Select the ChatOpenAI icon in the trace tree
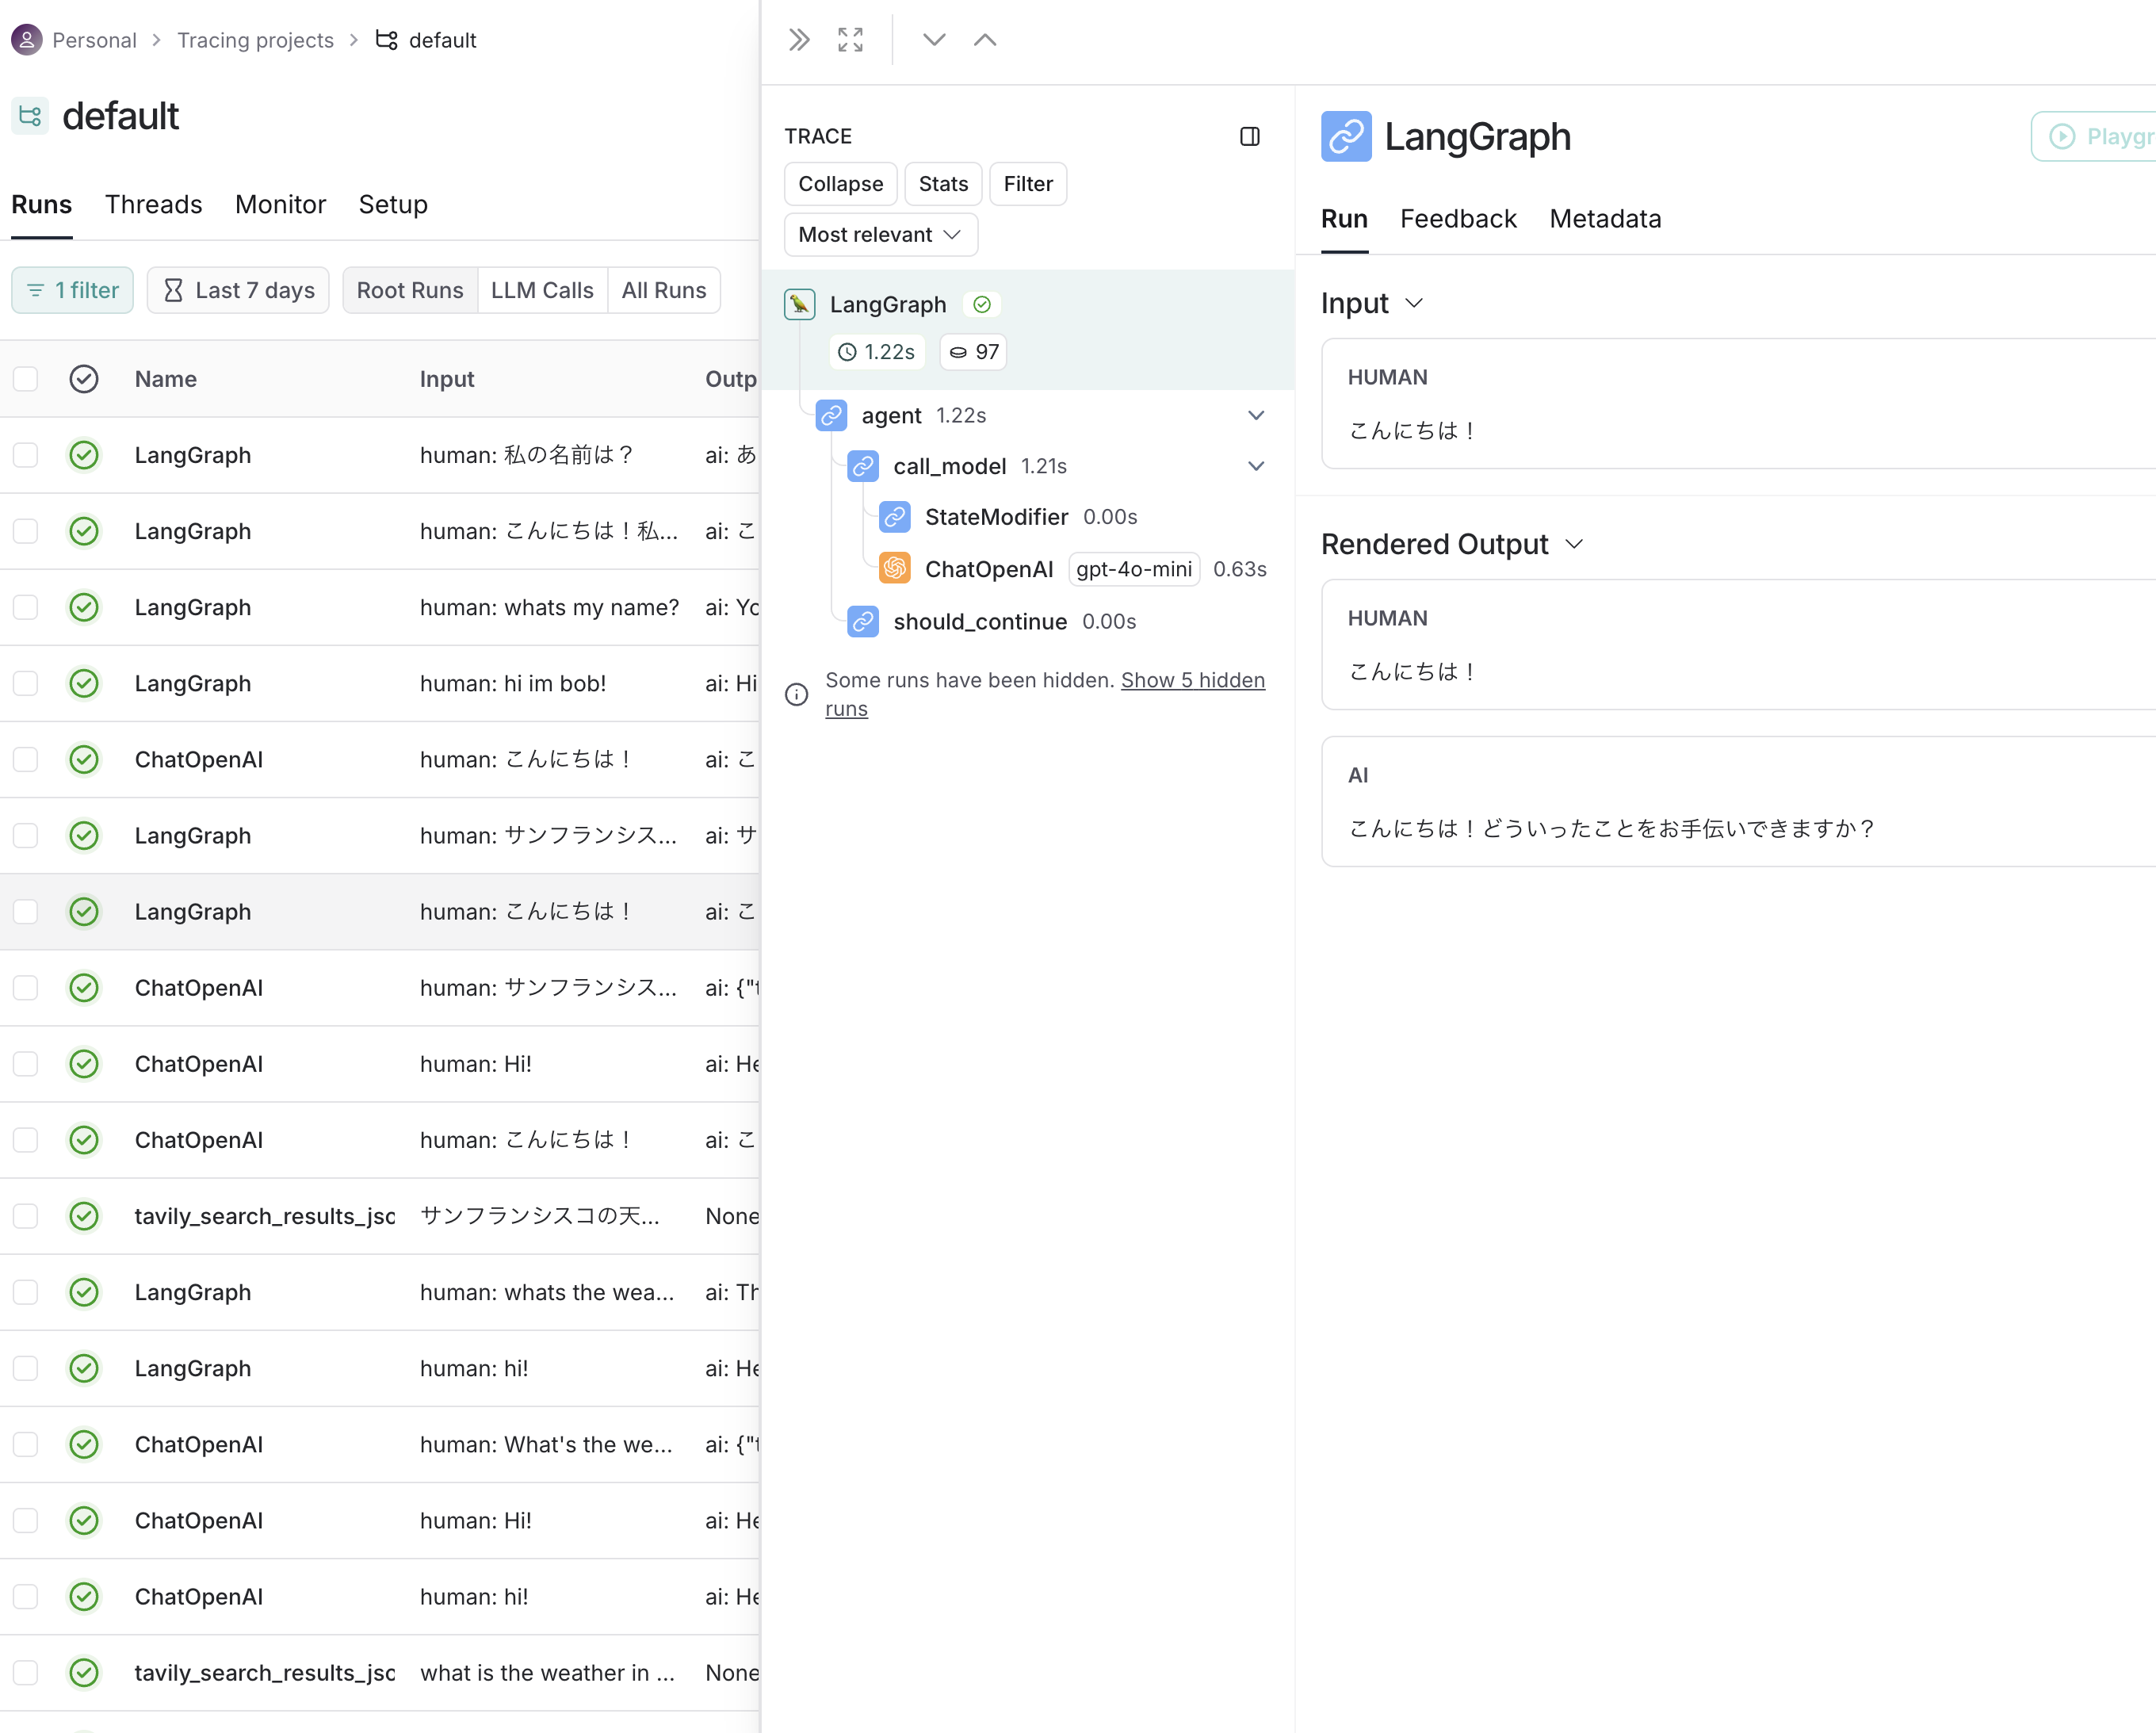Viewport: 2156px width, 1733px height. pyautogui.click(x=895, y=568)
